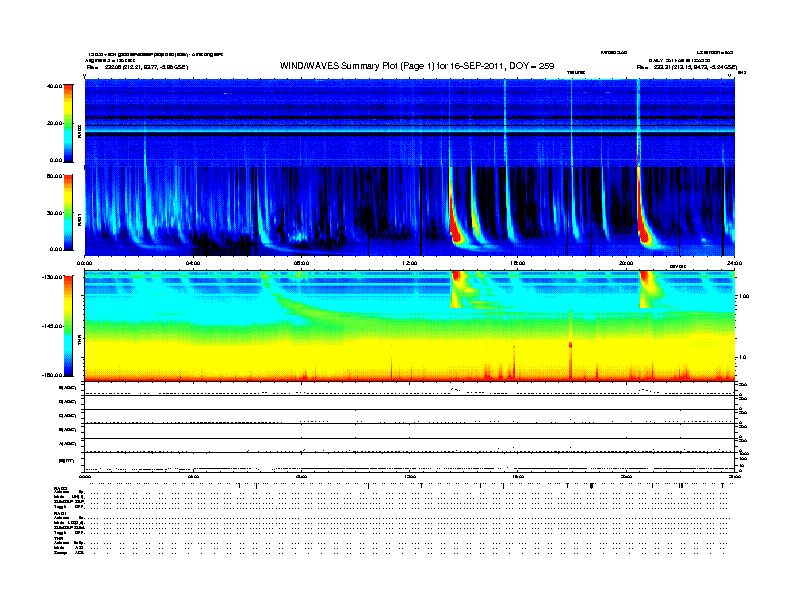Click the 30.00 label on RAD1 color scale

click(x=54, y=213)
